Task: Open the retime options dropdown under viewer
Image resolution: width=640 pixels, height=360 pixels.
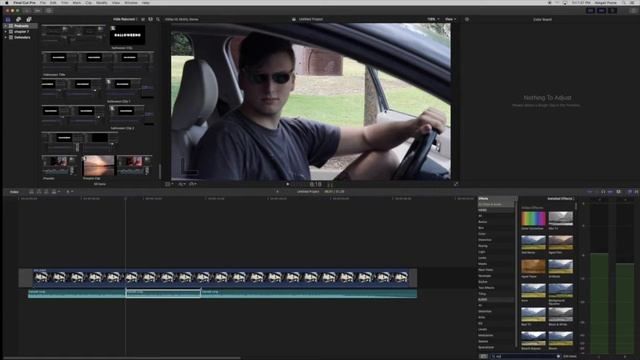Action: (193, 184)
